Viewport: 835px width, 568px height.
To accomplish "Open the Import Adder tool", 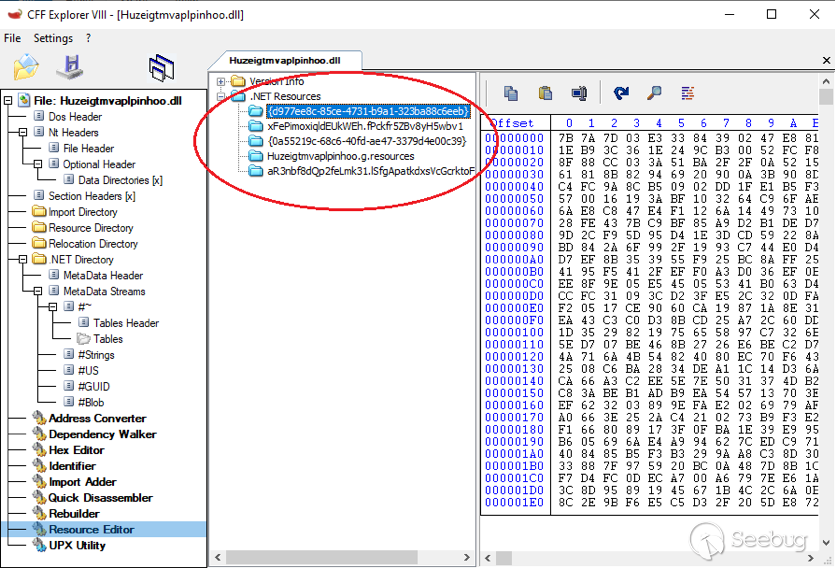I will pos(83,482).
